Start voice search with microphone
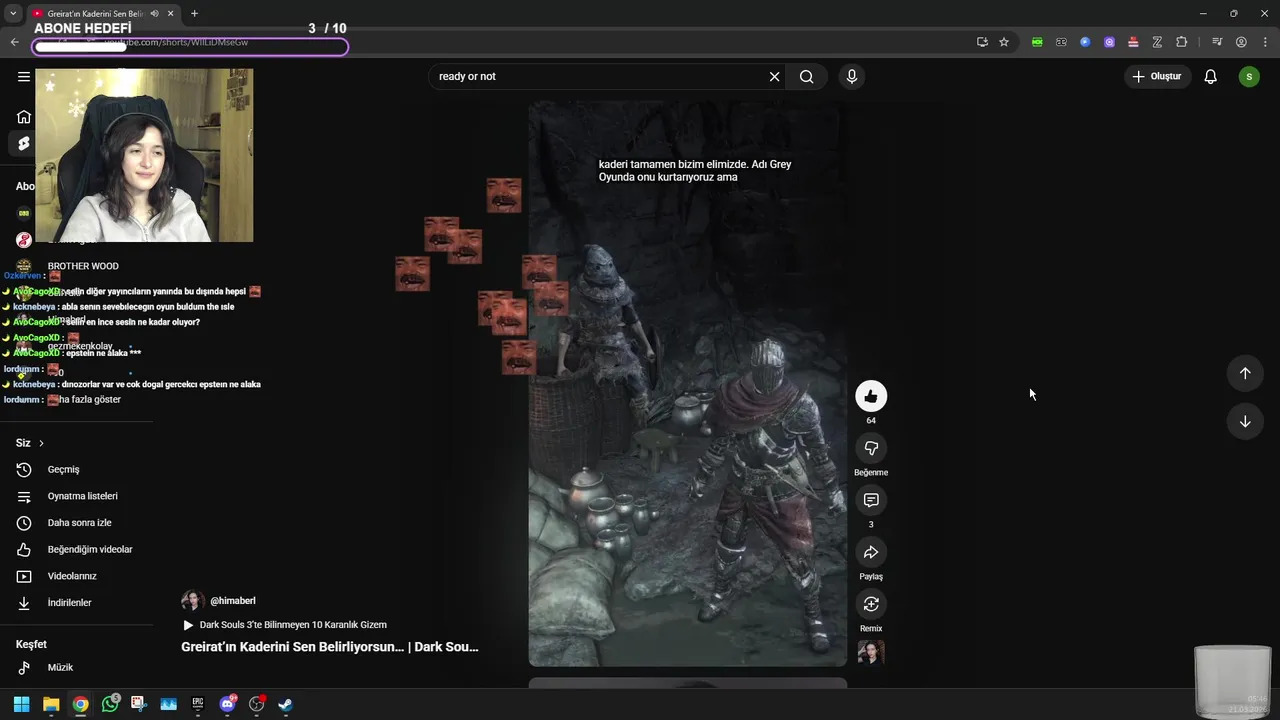 [851, 76]
